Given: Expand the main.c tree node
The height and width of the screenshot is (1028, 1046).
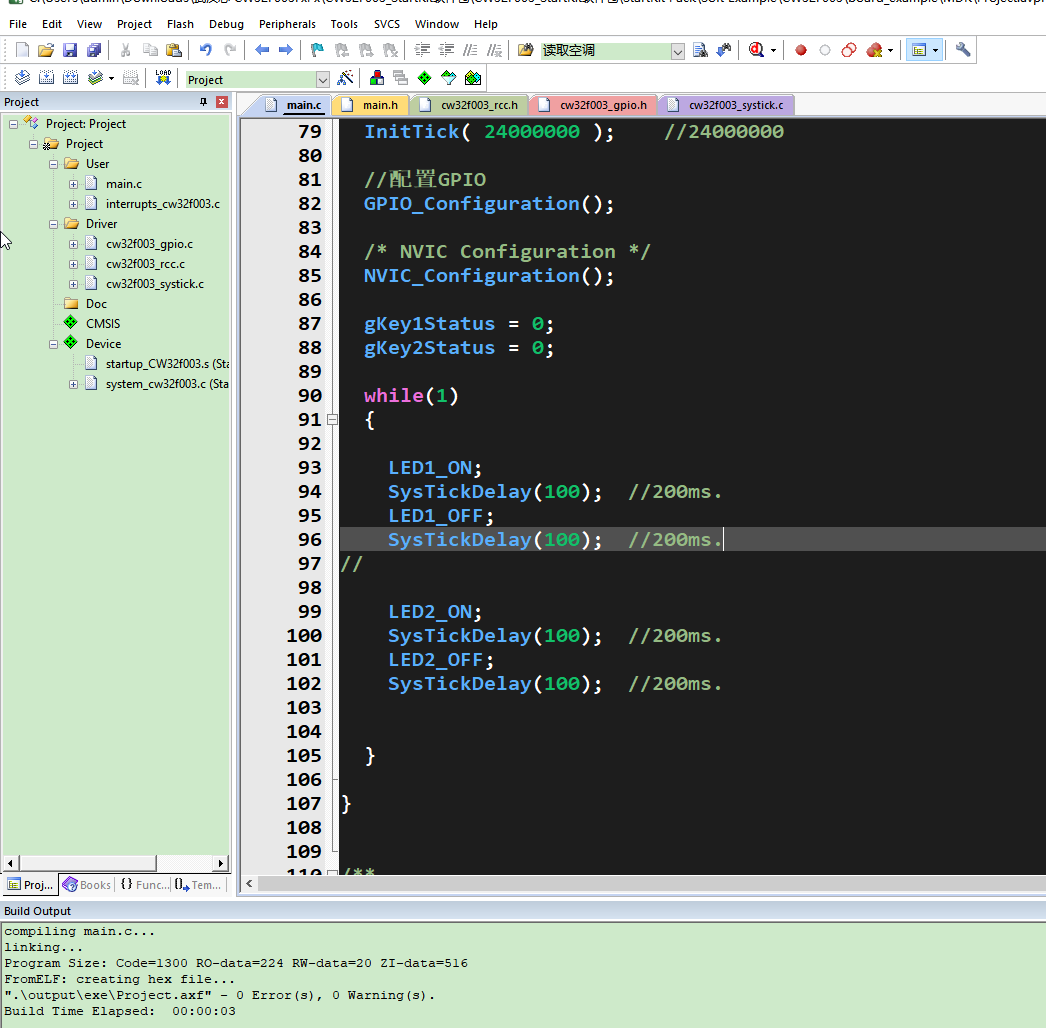Looking at the screenshot, I should click(x=73, y=184).
